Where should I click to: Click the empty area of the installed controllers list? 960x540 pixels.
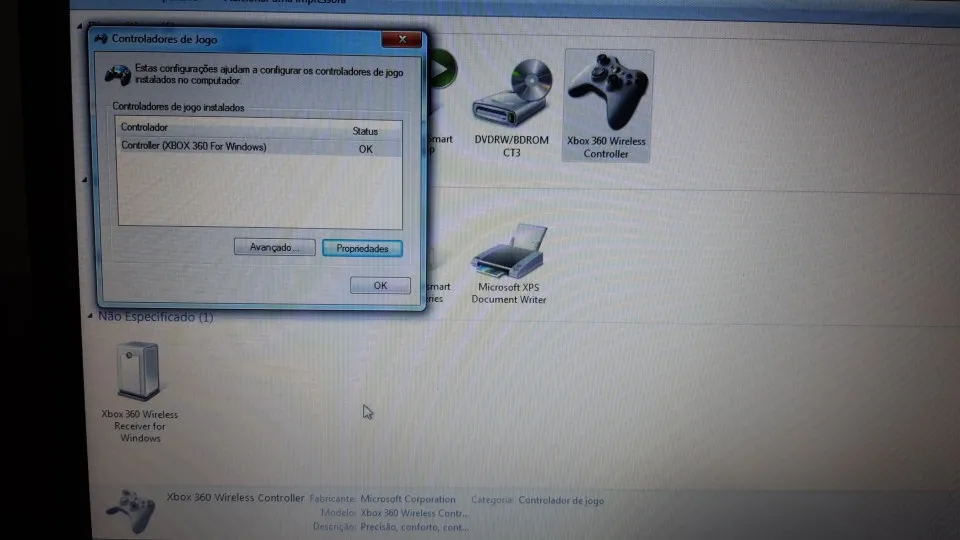point(260,191)
